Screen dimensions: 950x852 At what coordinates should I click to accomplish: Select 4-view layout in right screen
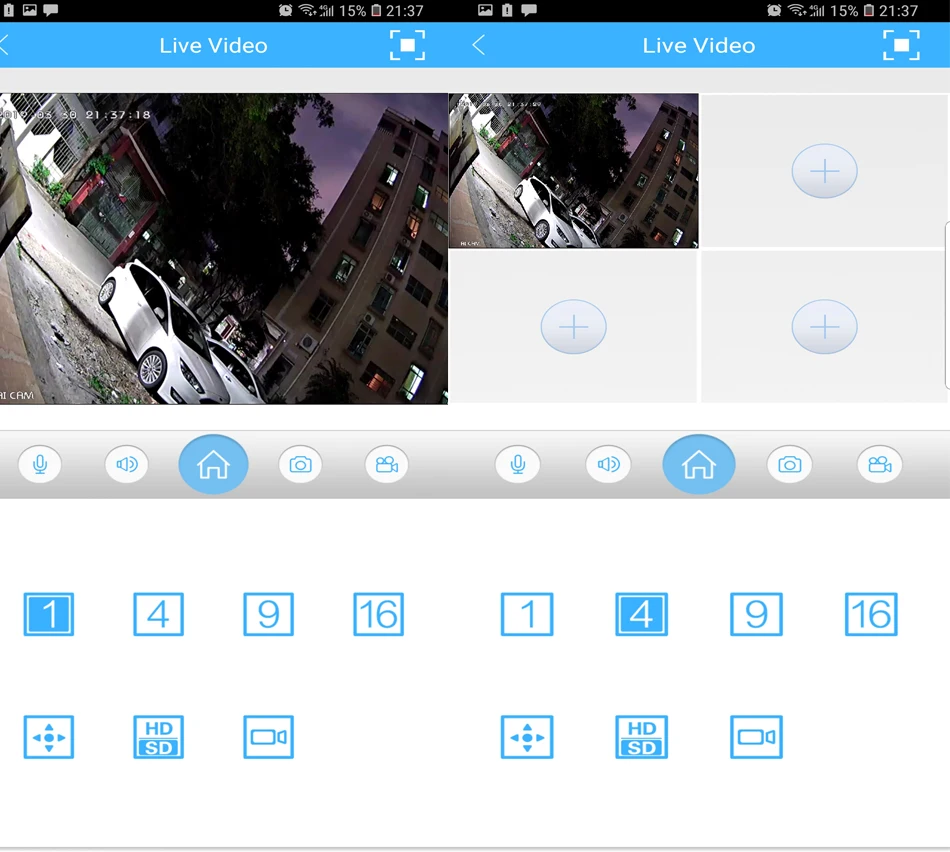641,614
